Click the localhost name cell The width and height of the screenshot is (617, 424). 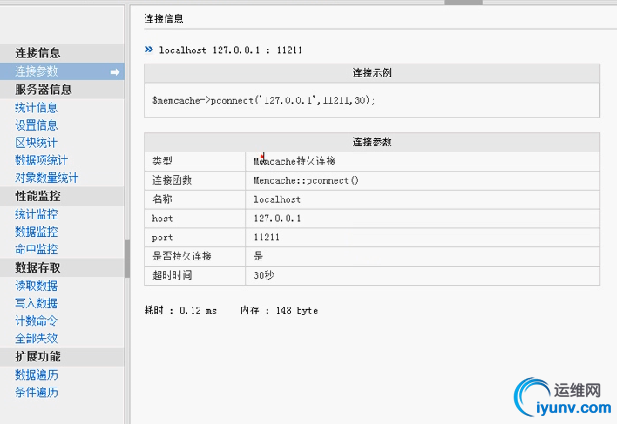[x=423, y=200]
